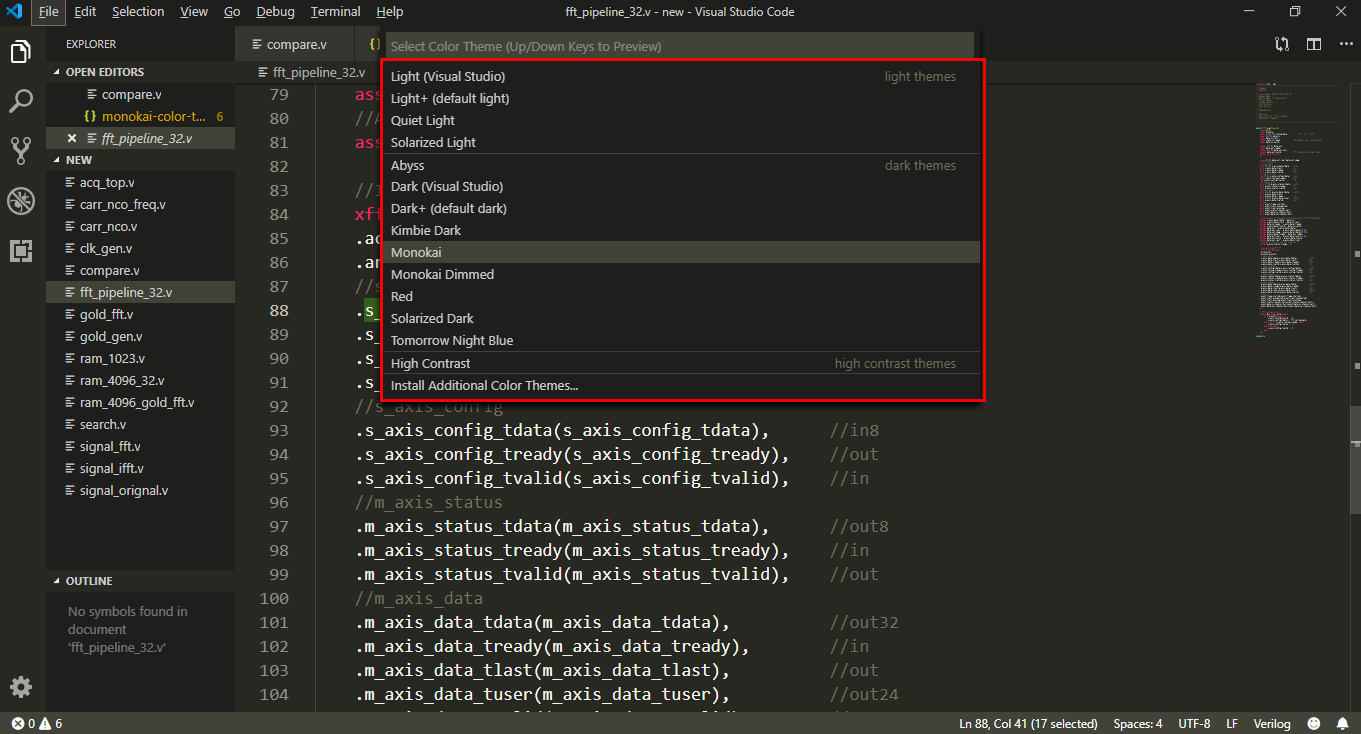Open clk_gen.v in the explorer

pos(140,248)
